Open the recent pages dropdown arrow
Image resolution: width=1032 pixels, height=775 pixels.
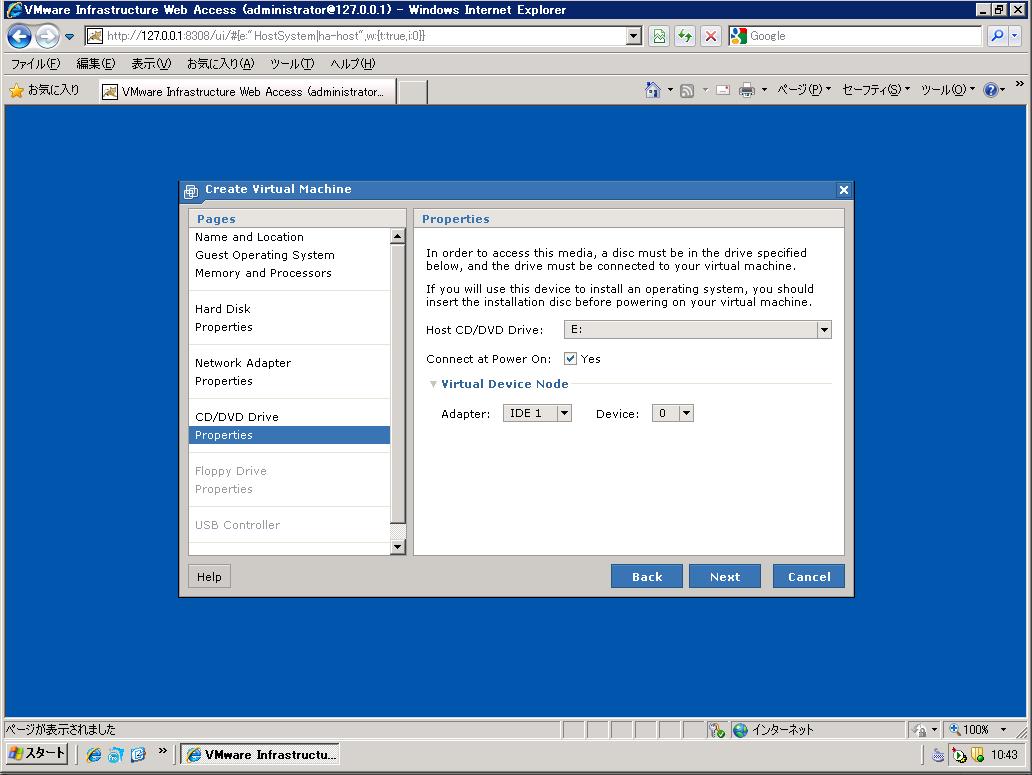(x=69, y=37)
